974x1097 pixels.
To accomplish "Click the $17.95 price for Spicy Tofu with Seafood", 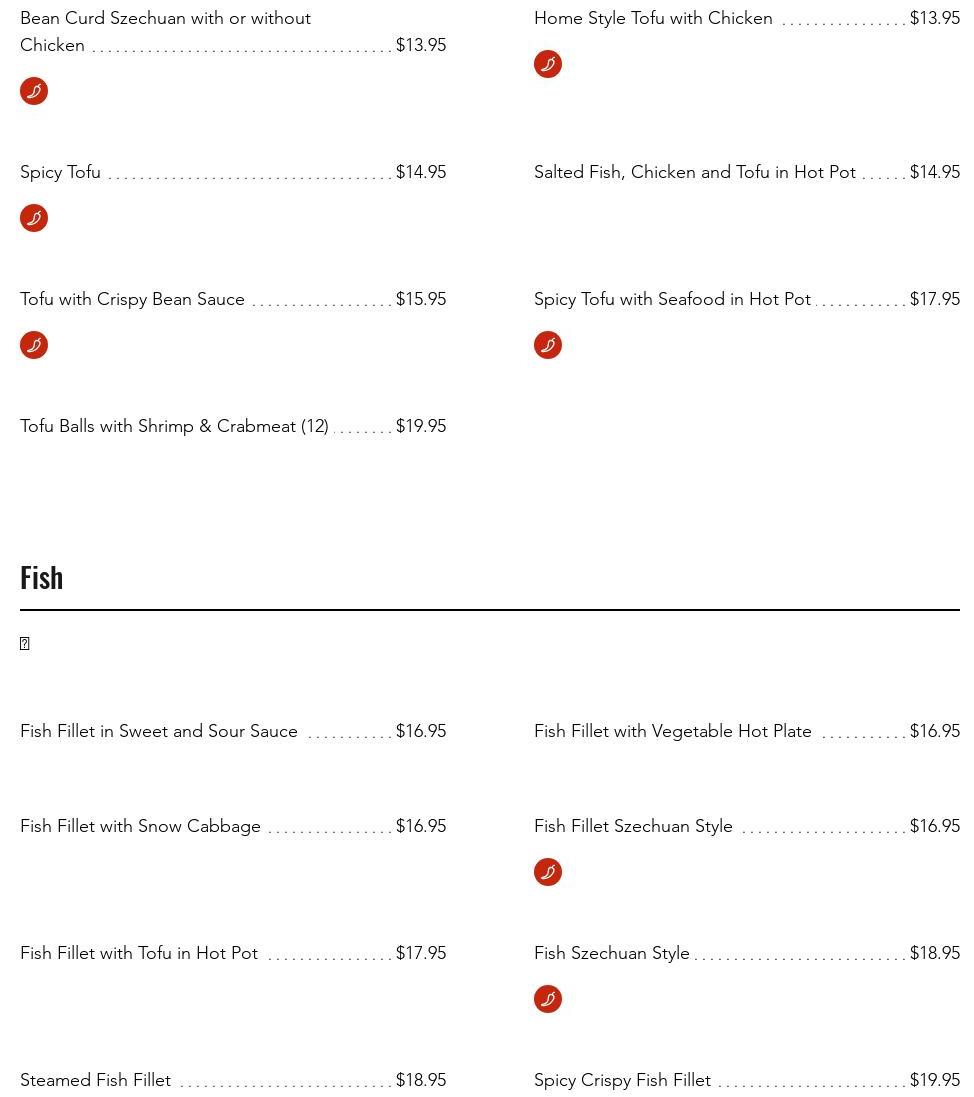I will (x=934, y=299).
